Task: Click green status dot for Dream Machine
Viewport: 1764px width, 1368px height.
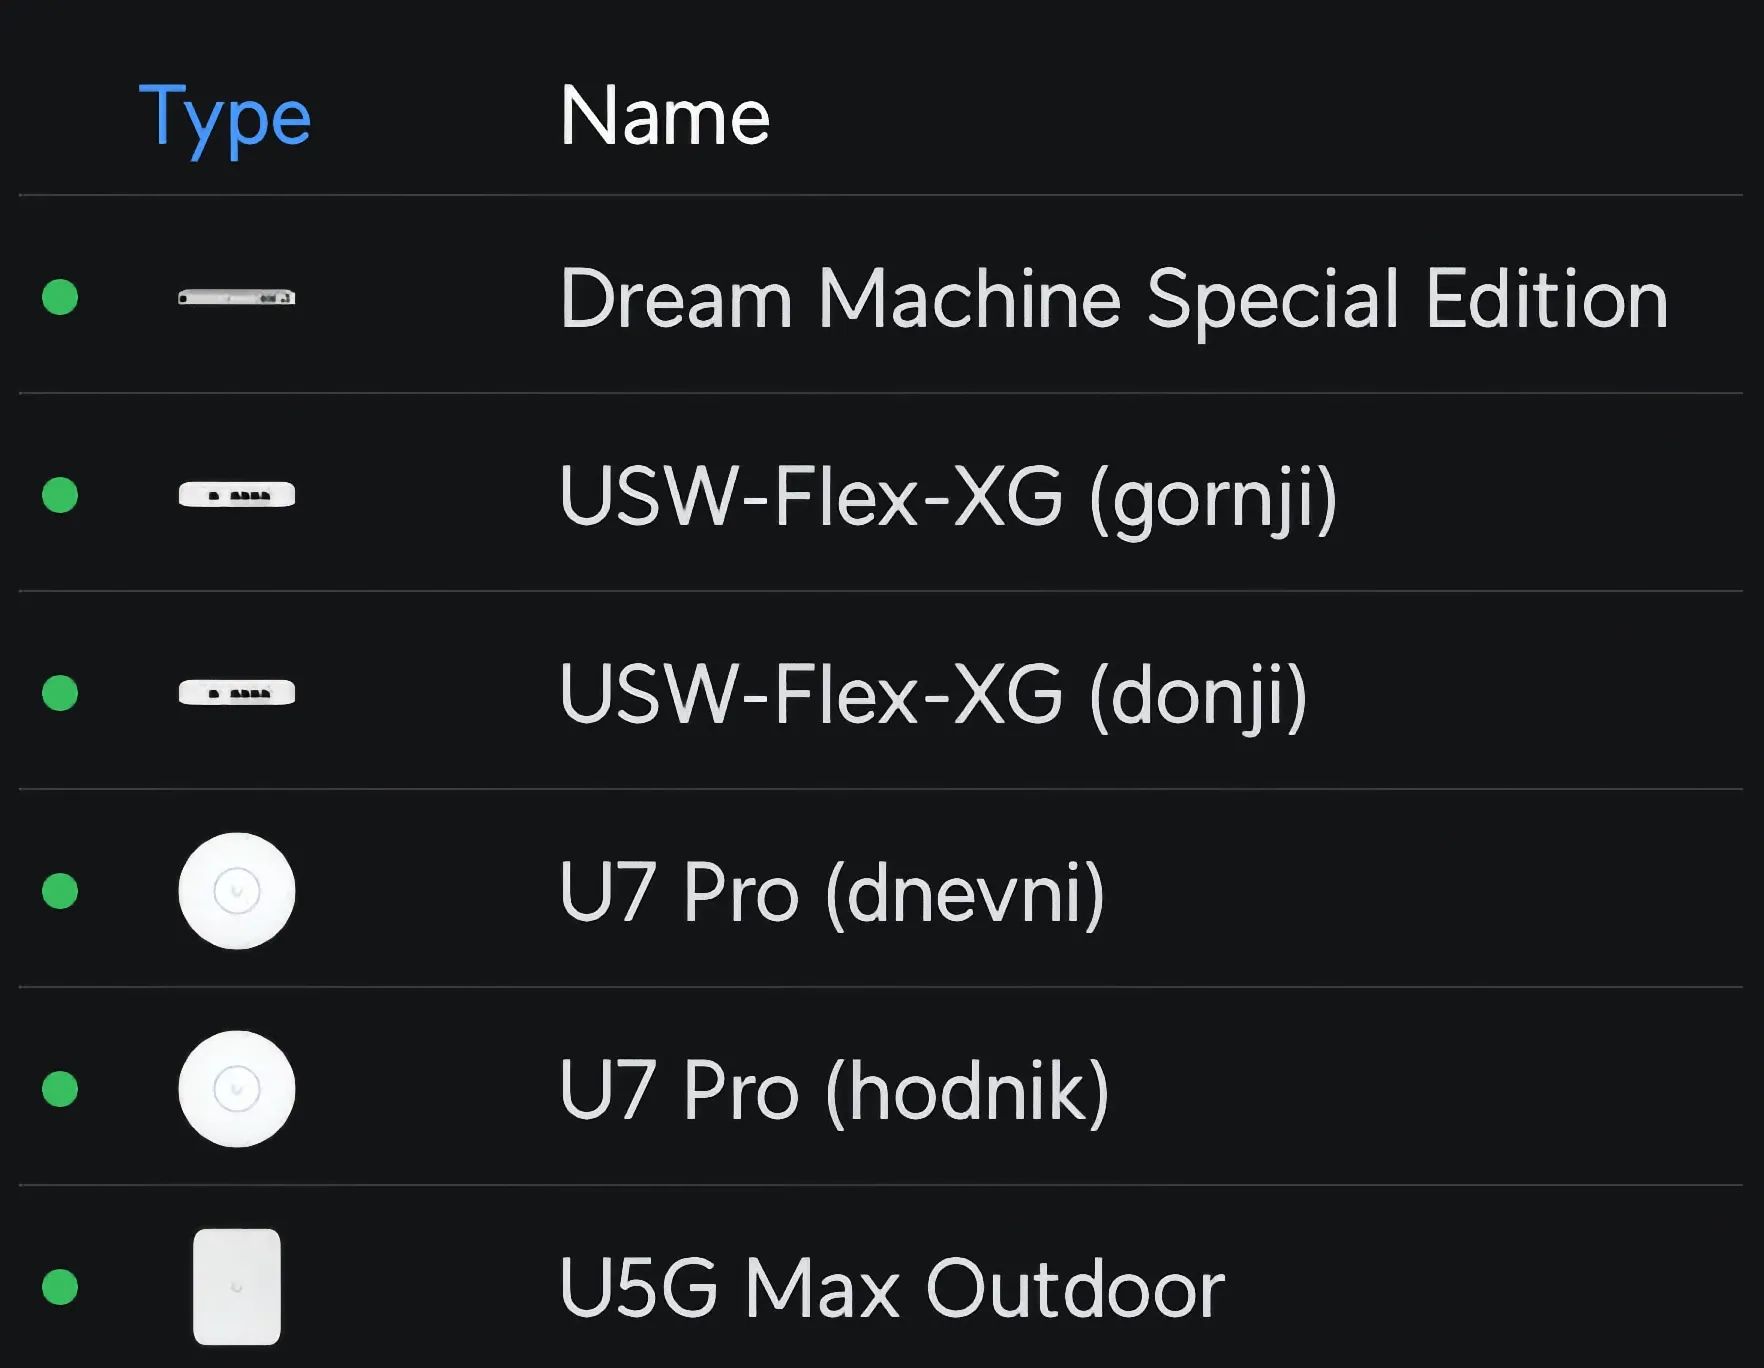Action: (x=60, y=297)
